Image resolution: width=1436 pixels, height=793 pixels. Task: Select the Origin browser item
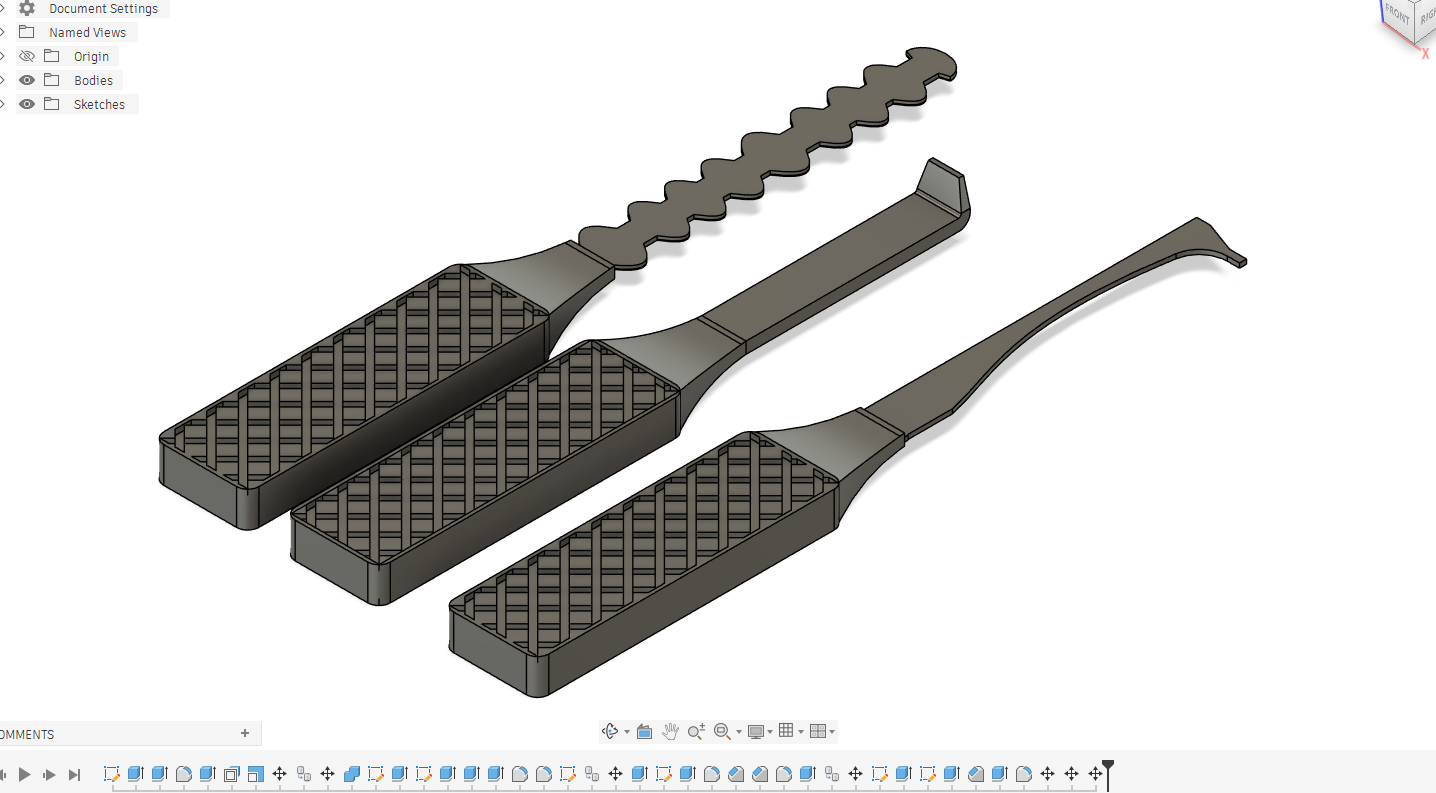(91, 56)
